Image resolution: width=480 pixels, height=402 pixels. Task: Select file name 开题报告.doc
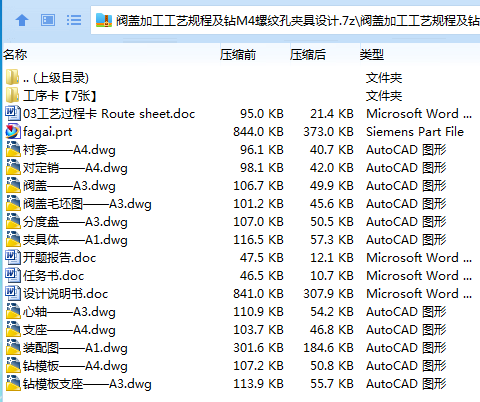(x=60, y=258)
